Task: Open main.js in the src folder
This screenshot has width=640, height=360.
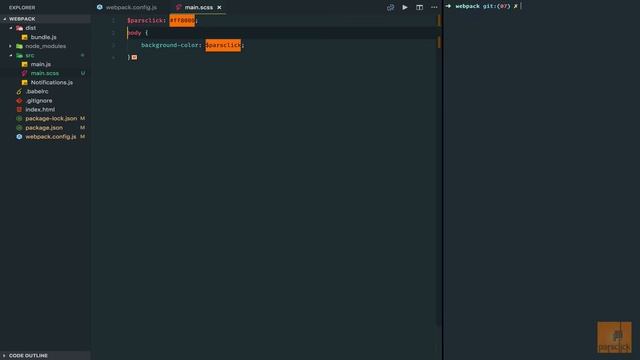Action: pos(41,64)
